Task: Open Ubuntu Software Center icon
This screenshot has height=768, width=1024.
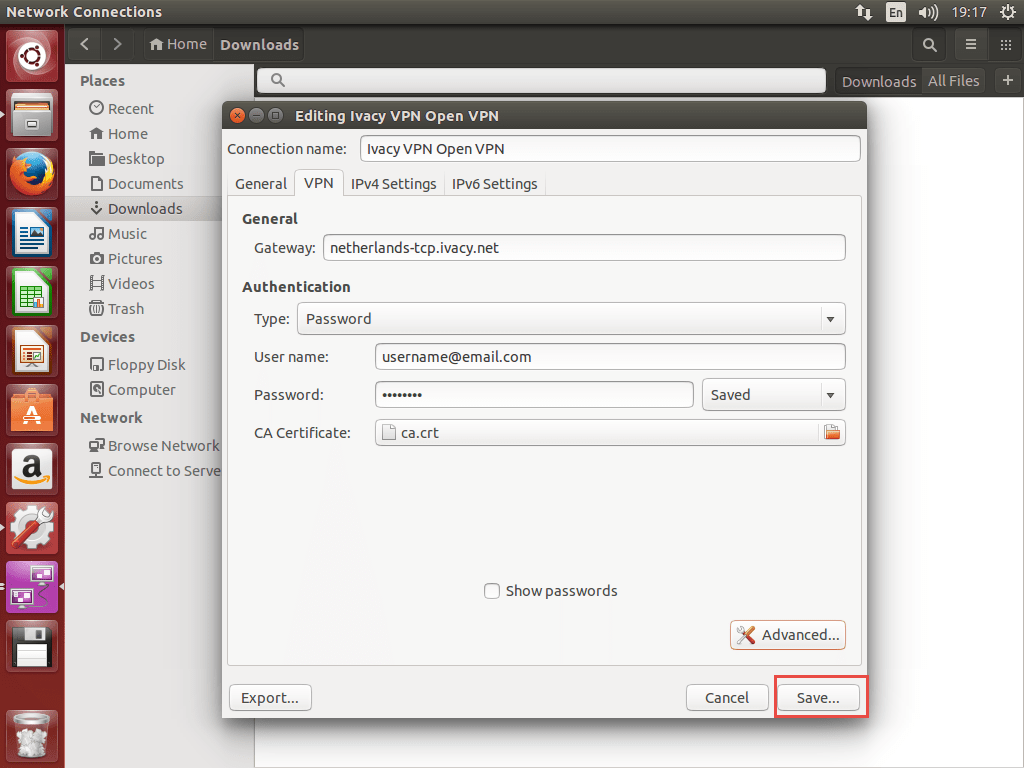Action: tap(31, 410)
